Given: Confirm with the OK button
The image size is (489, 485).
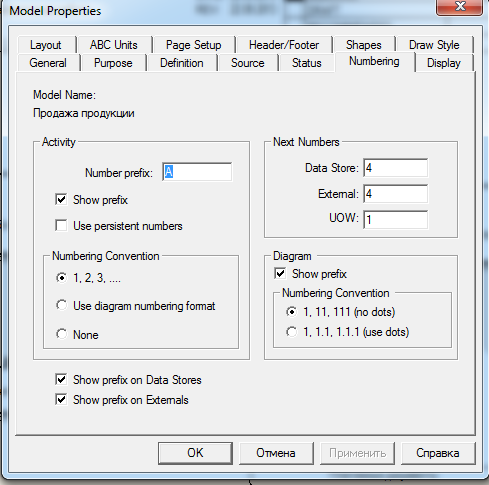Looking at the screenshot, I should pyautogui.click(x=195, y=453).
